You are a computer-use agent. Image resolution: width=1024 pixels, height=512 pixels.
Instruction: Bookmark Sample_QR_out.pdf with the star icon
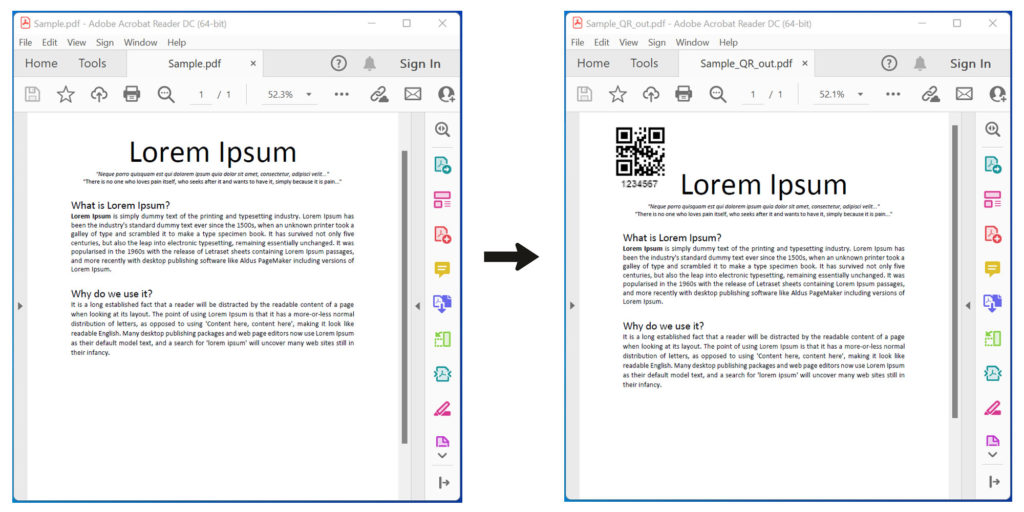pos(618,94)
